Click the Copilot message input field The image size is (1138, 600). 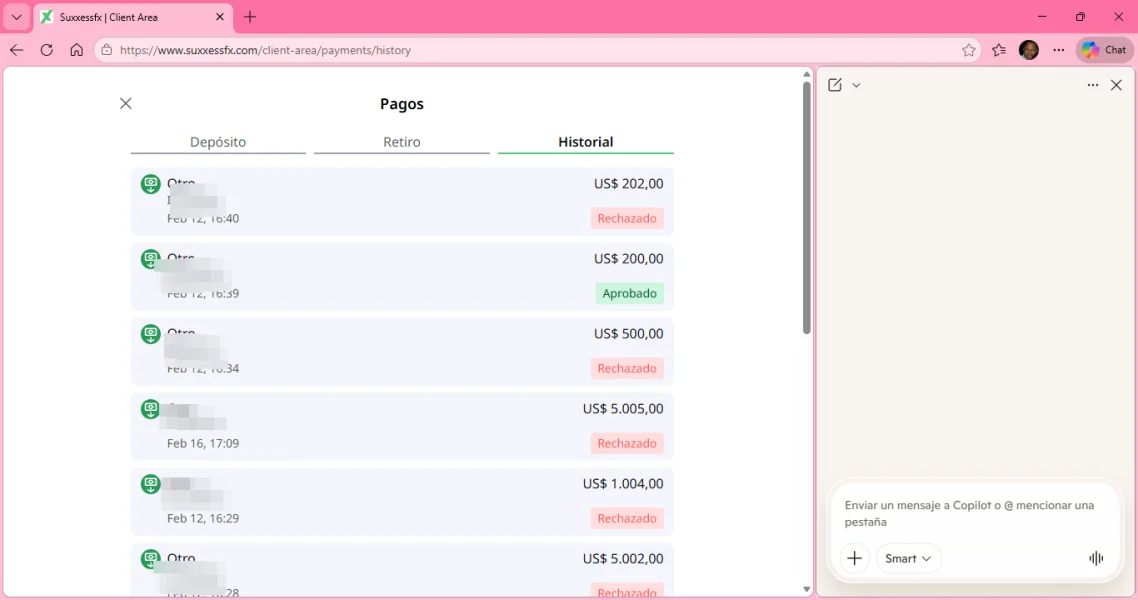(970, 513)
